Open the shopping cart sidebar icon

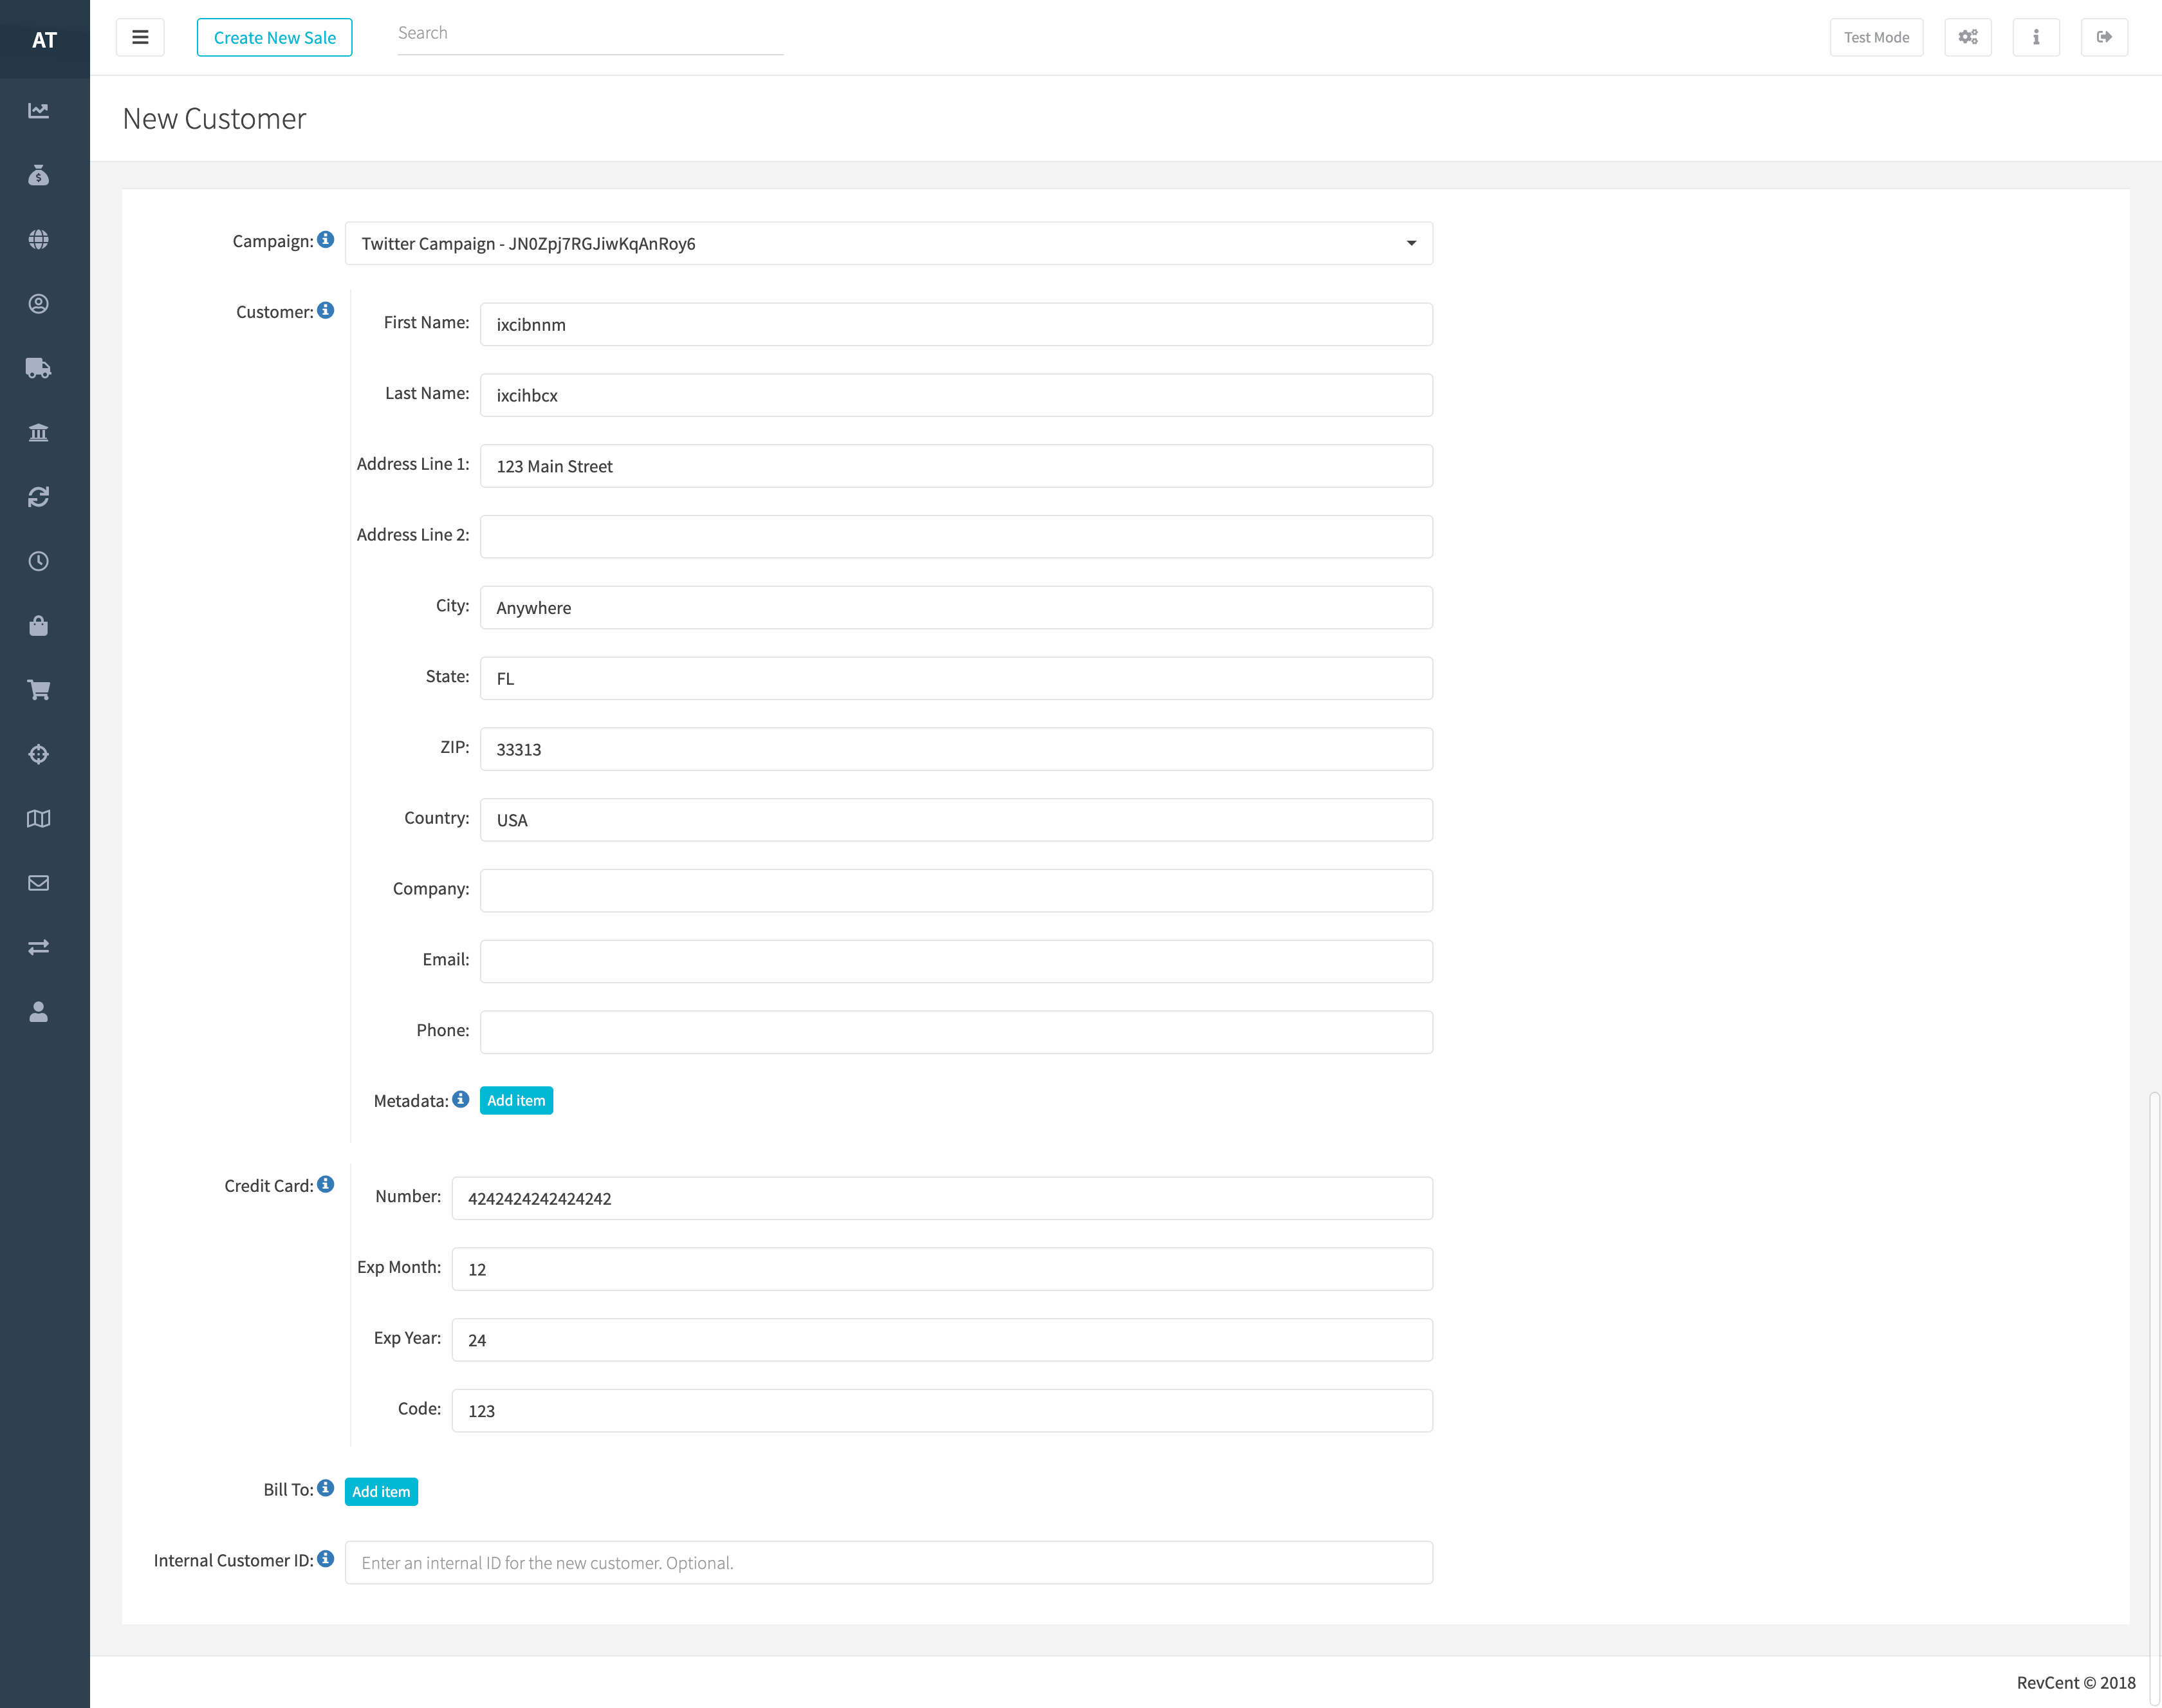click(x=38, y=690)
